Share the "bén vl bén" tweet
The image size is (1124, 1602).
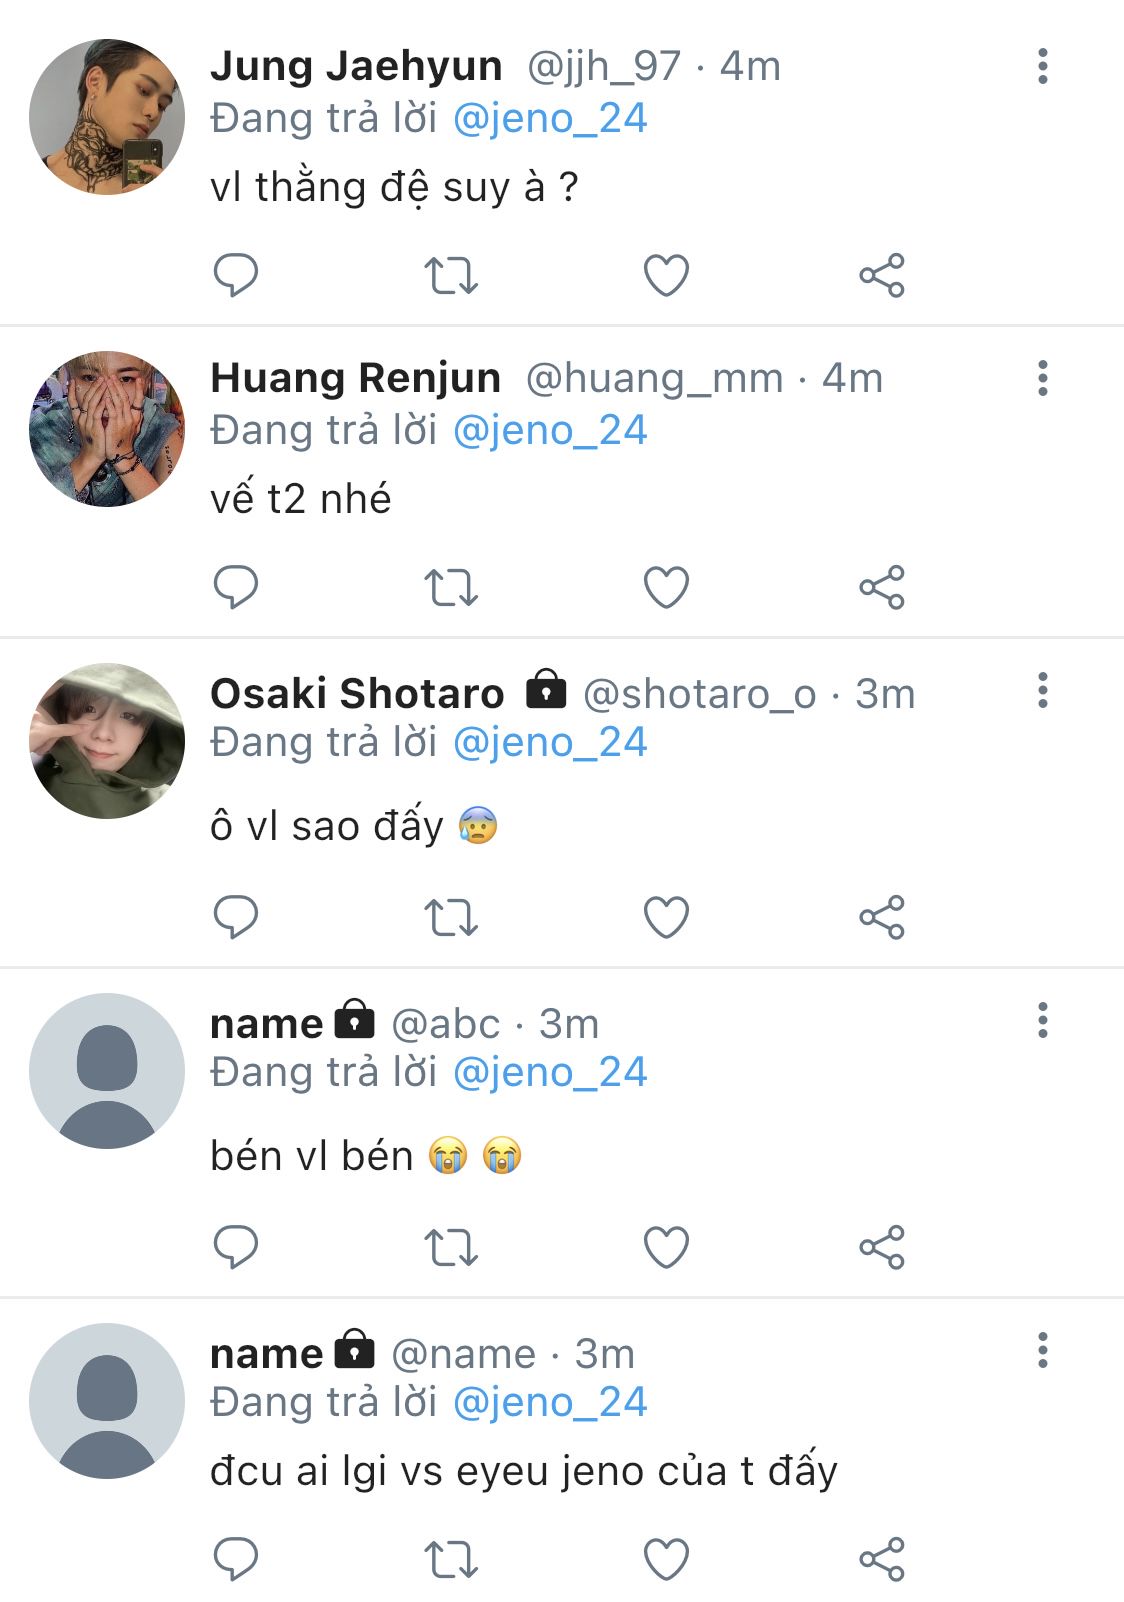tap(881, 1247)
